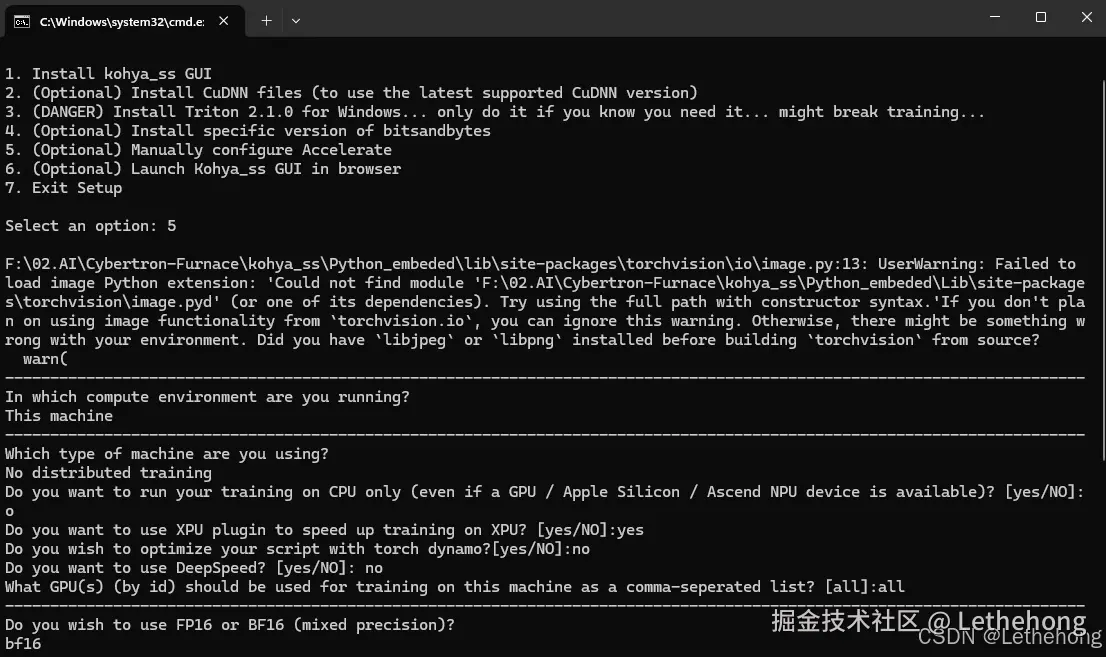The image size is (1106, 657).
Task: Click the 'Manually configure Accelerate' option line
Action: 198,150
